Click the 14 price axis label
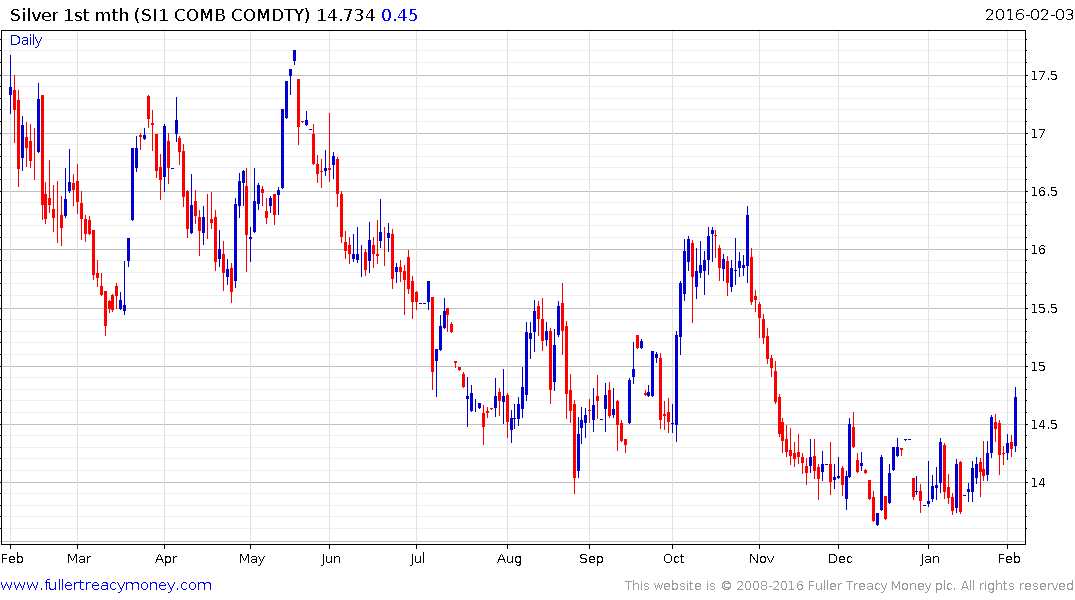1075x600 pixels. (1038, 482)
